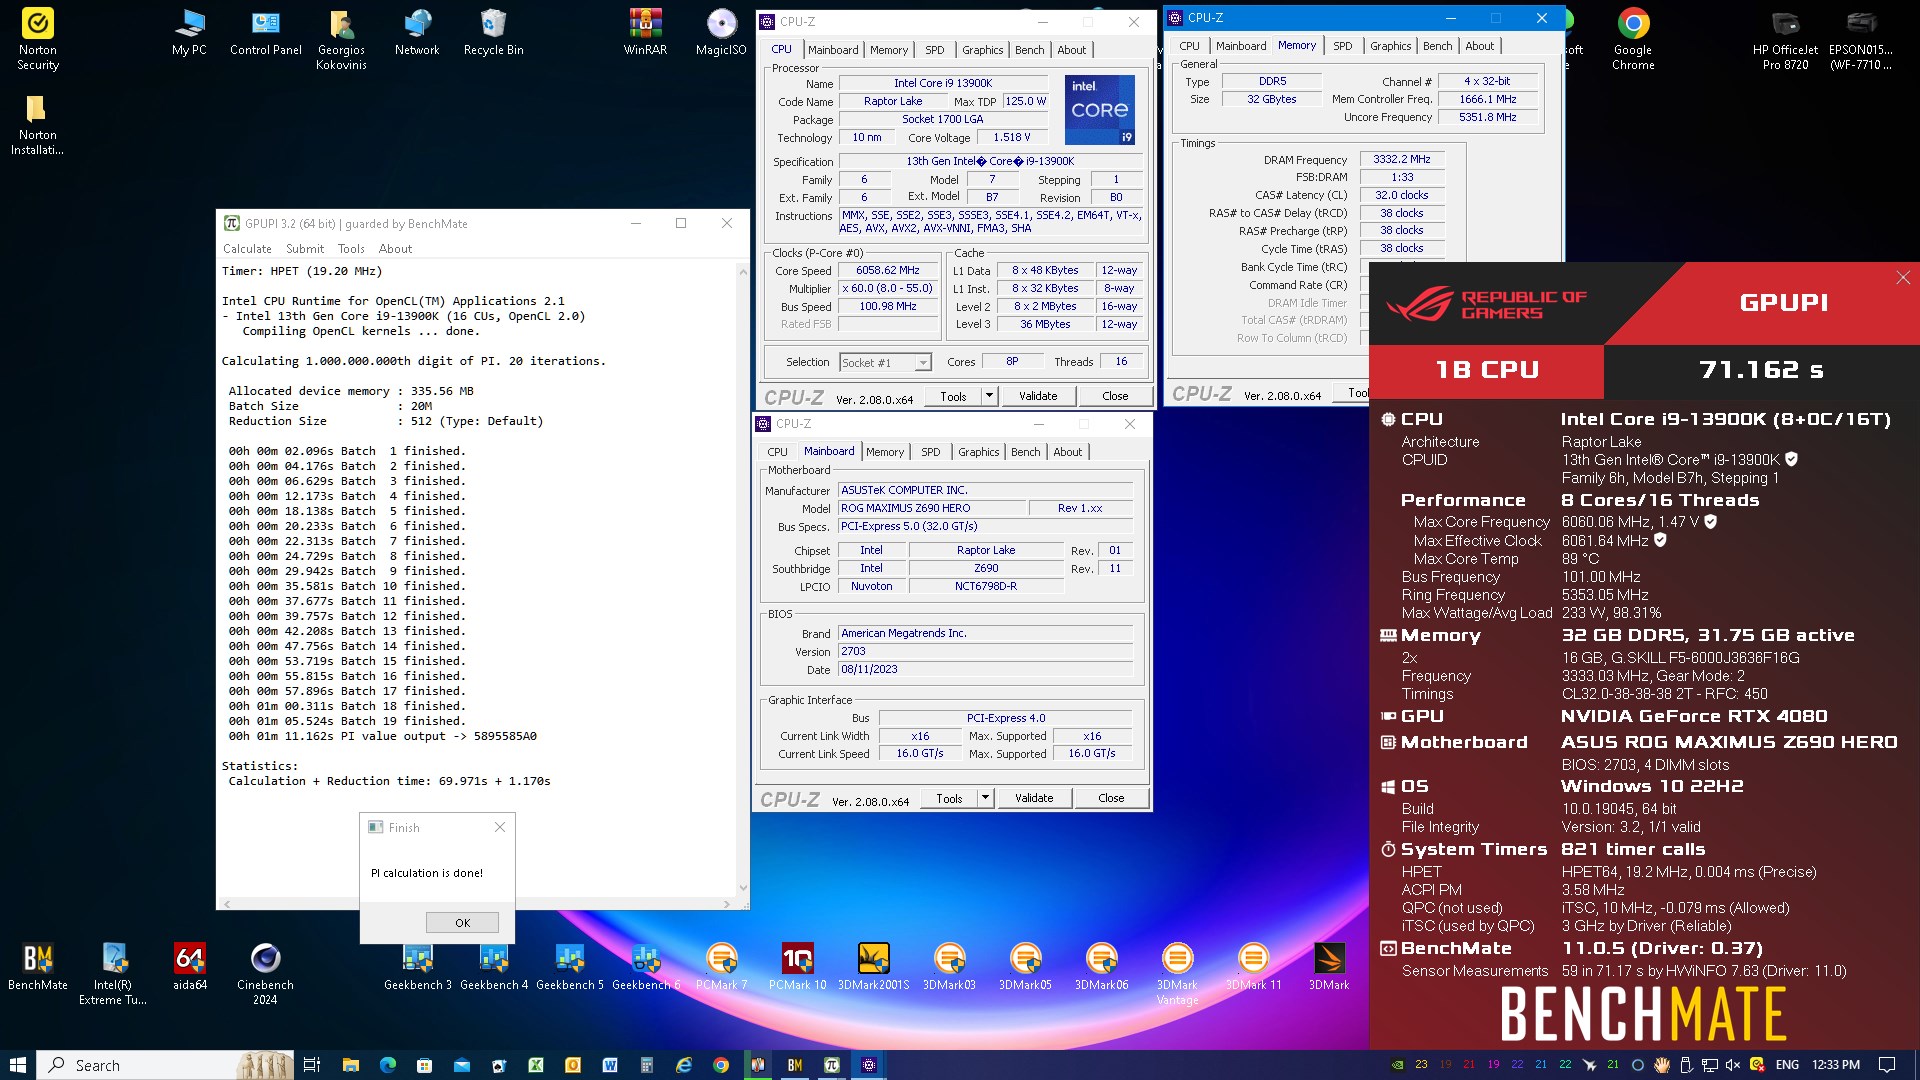Close the ROG GPUPI result overlay
1920x1080 pixels.
pos(1902,278)
